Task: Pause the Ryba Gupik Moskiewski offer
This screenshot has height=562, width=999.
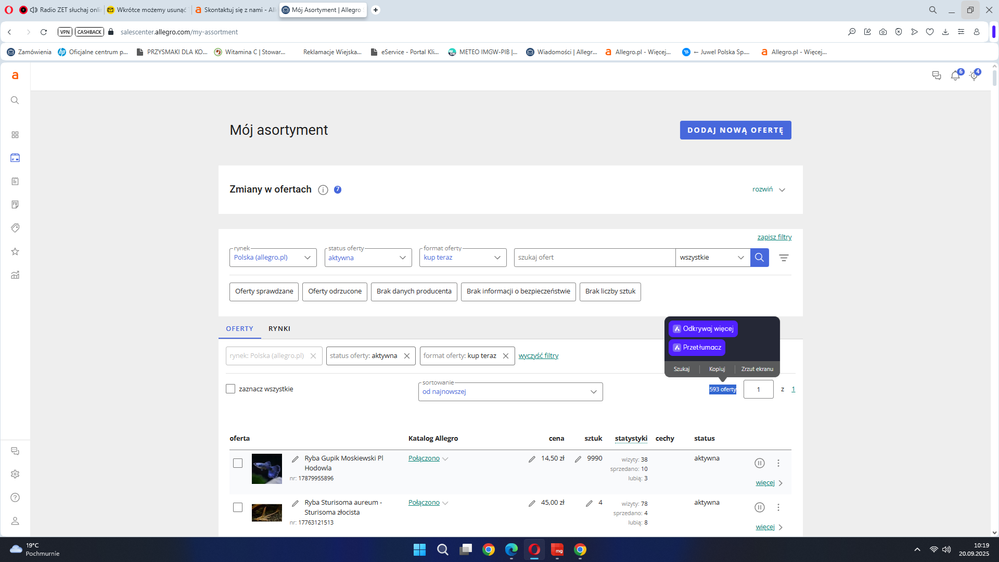Action: click(x=760, y=463)
